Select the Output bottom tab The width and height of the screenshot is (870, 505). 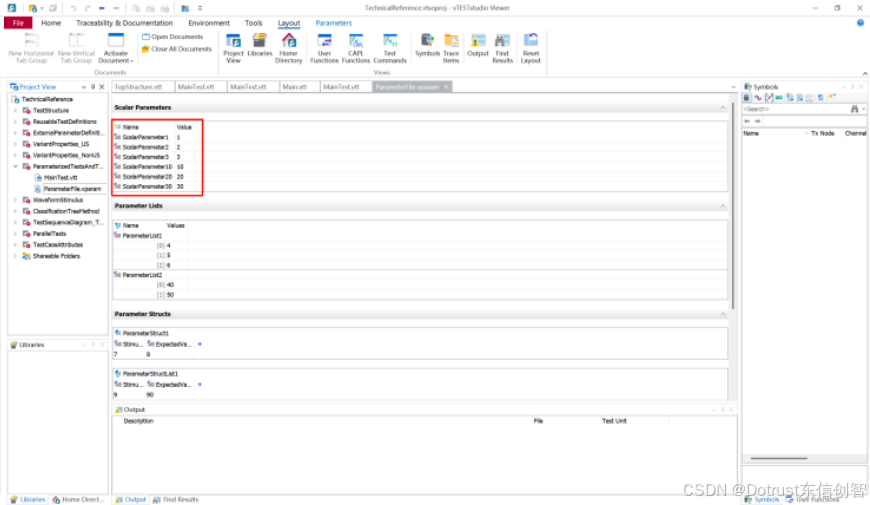(x=131, y=499)
